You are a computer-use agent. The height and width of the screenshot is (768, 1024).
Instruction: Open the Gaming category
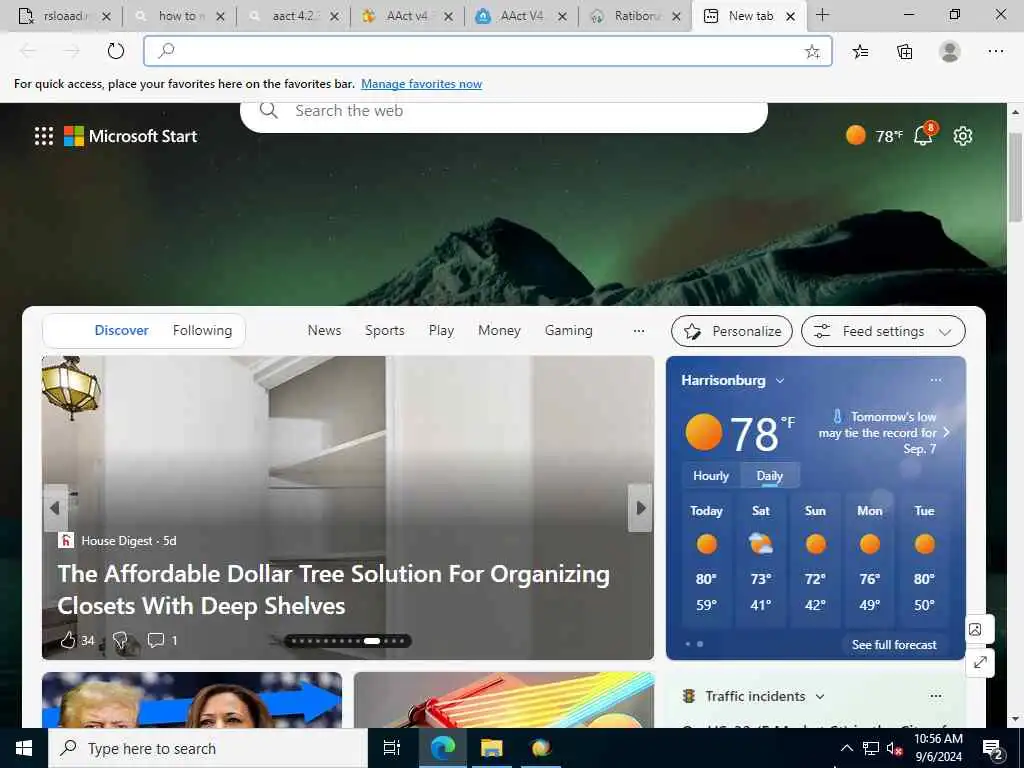tap(569, 330)
